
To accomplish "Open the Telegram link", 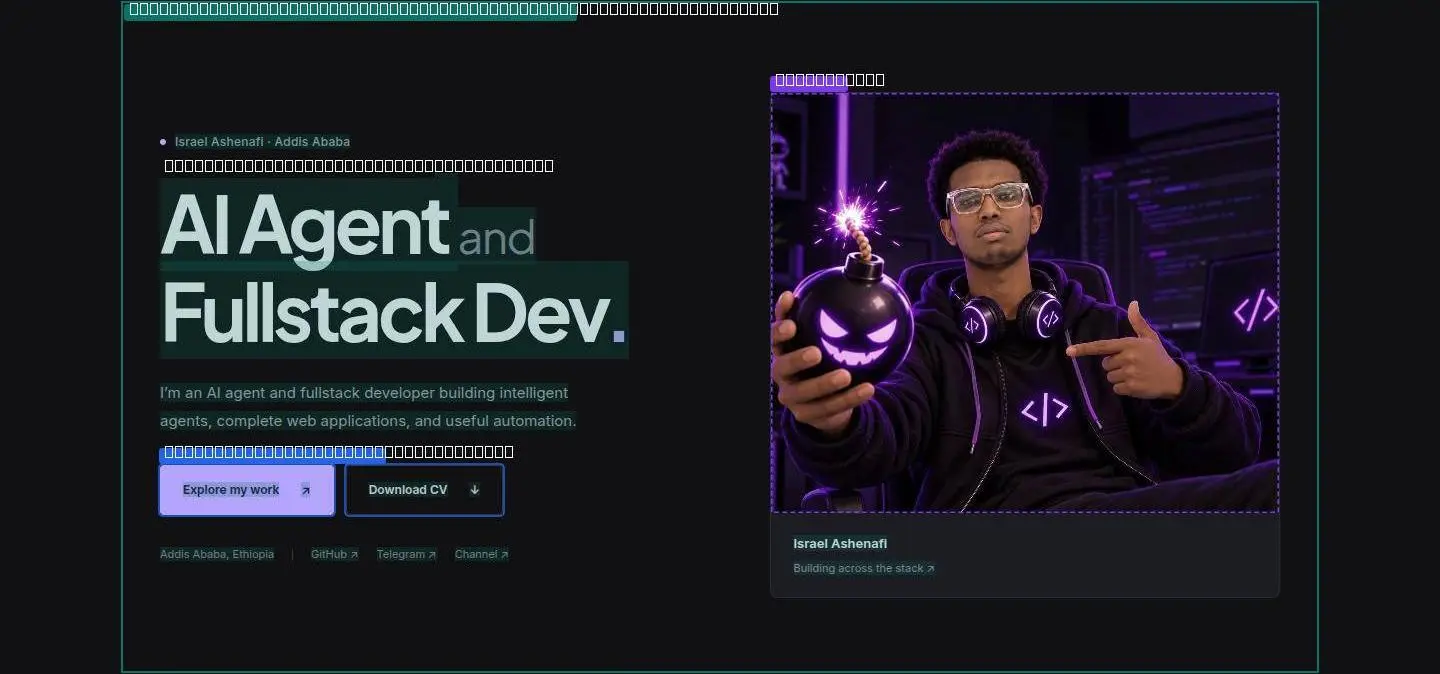I will [406, 554].
